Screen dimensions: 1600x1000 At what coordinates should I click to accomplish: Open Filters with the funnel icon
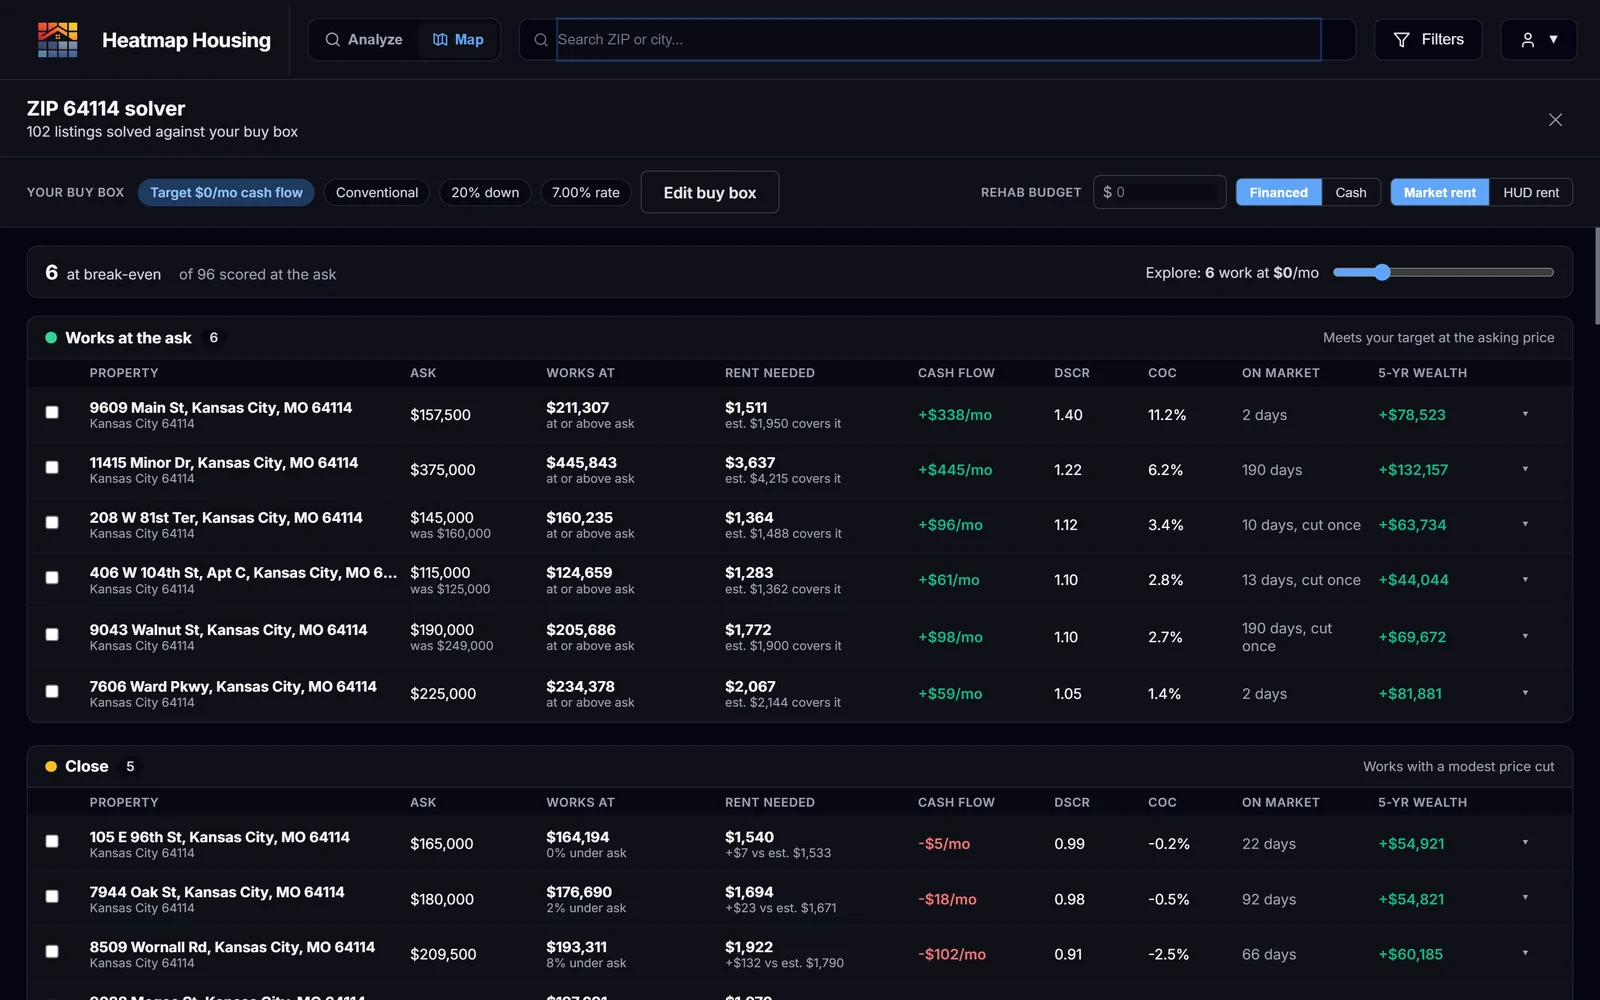pyautogui.click(x=1428, y=40)
